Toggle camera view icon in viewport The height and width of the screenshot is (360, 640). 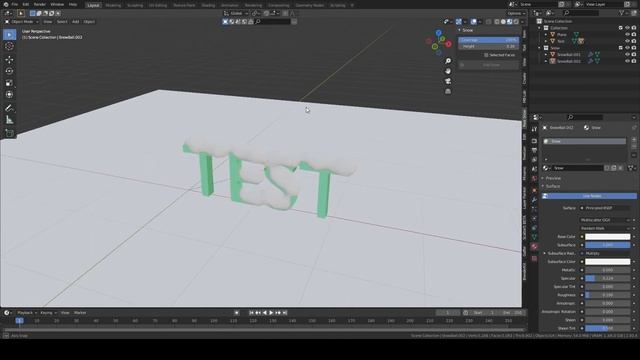tap(448, 81)
